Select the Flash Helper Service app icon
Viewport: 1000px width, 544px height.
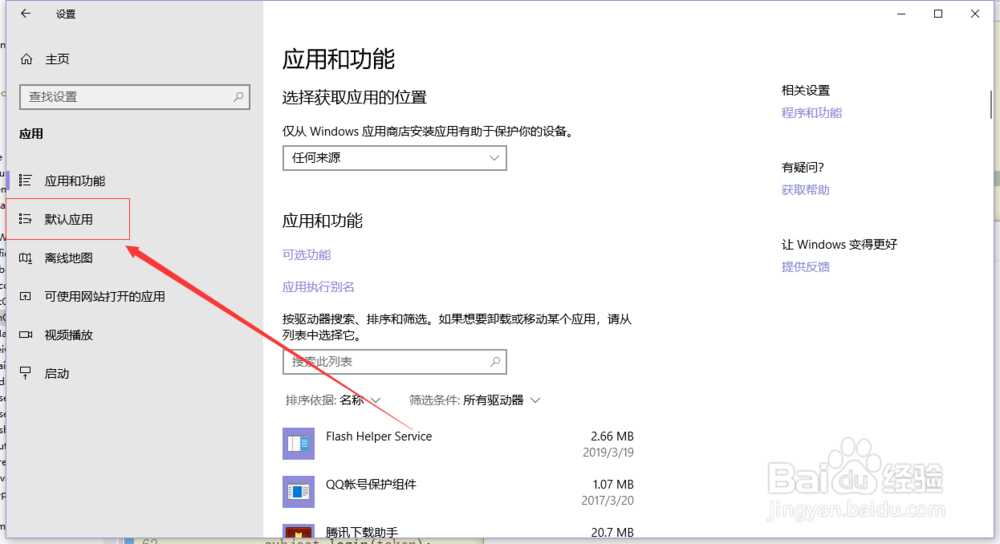(x=298, y=444)
